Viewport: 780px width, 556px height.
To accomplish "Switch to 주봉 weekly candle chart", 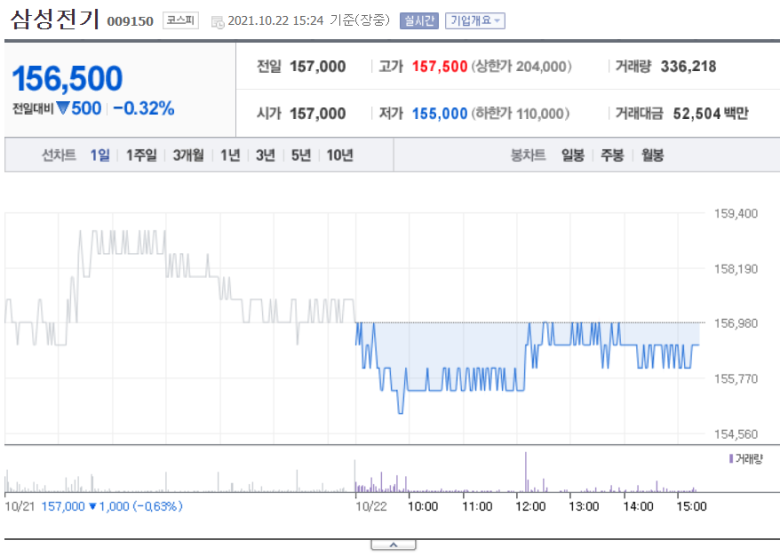I will pyautogui.click(x=612, y=155).
